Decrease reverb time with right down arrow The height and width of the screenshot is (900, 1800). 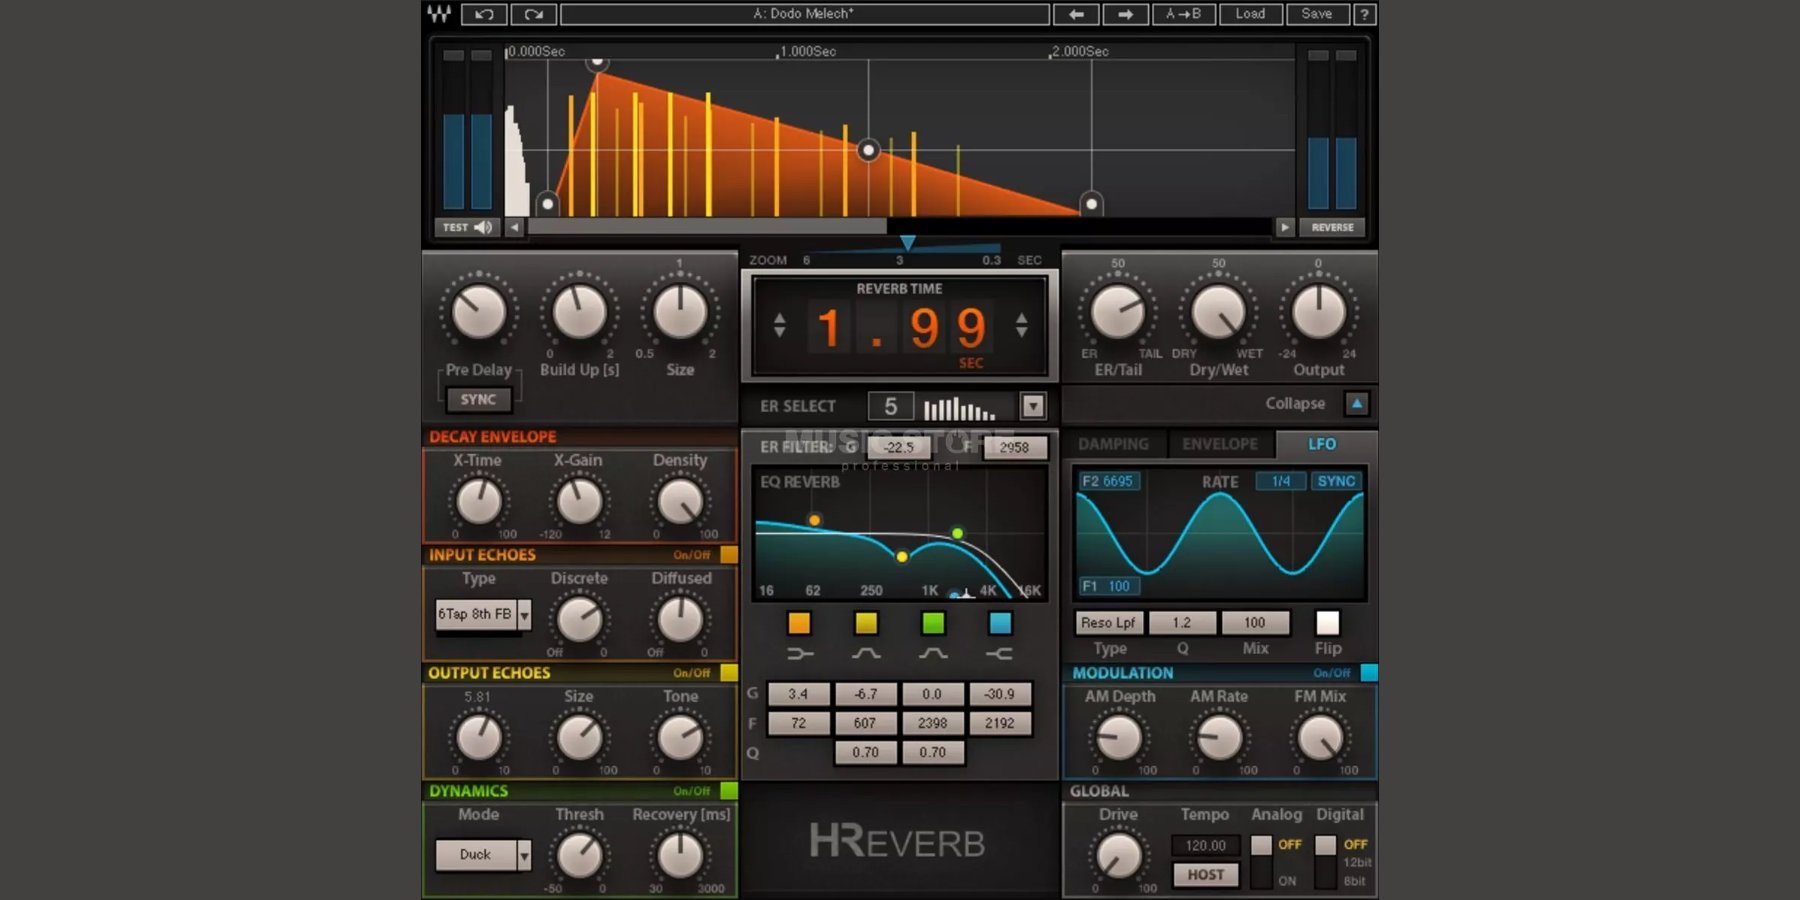pyautogui.click(x=1021, y=332)
